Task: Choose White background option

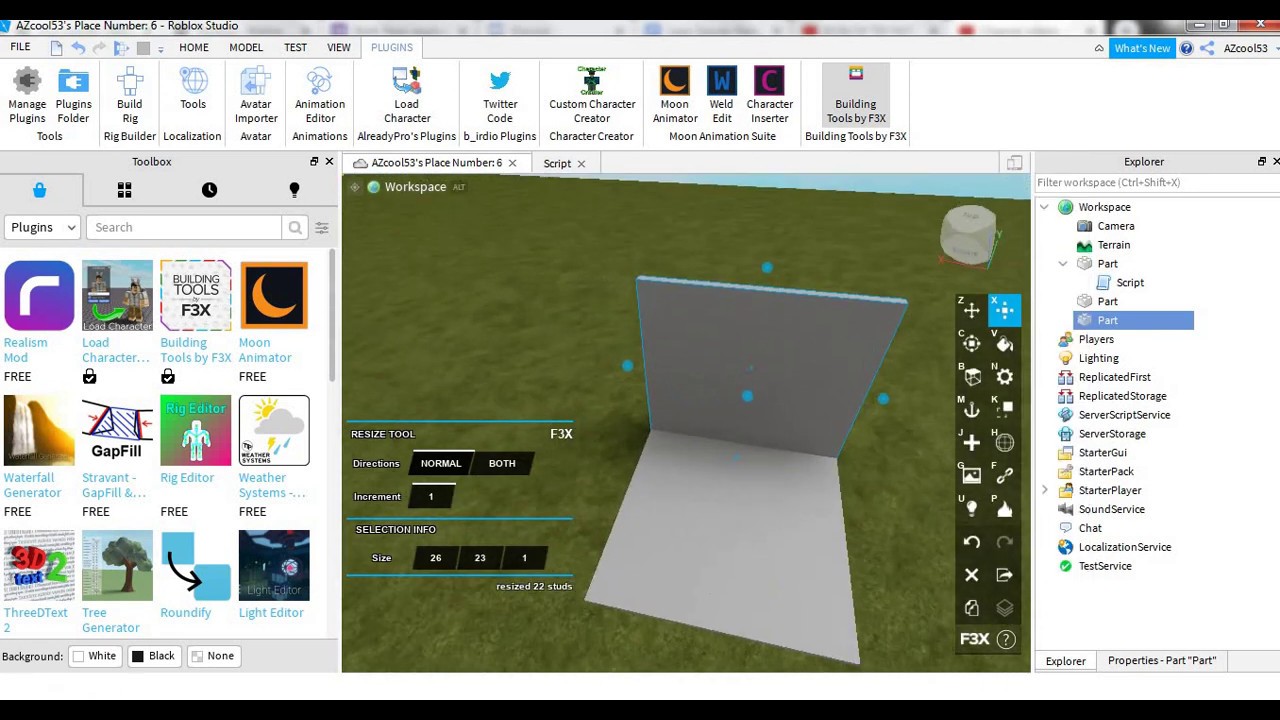Action: (94, 656)
